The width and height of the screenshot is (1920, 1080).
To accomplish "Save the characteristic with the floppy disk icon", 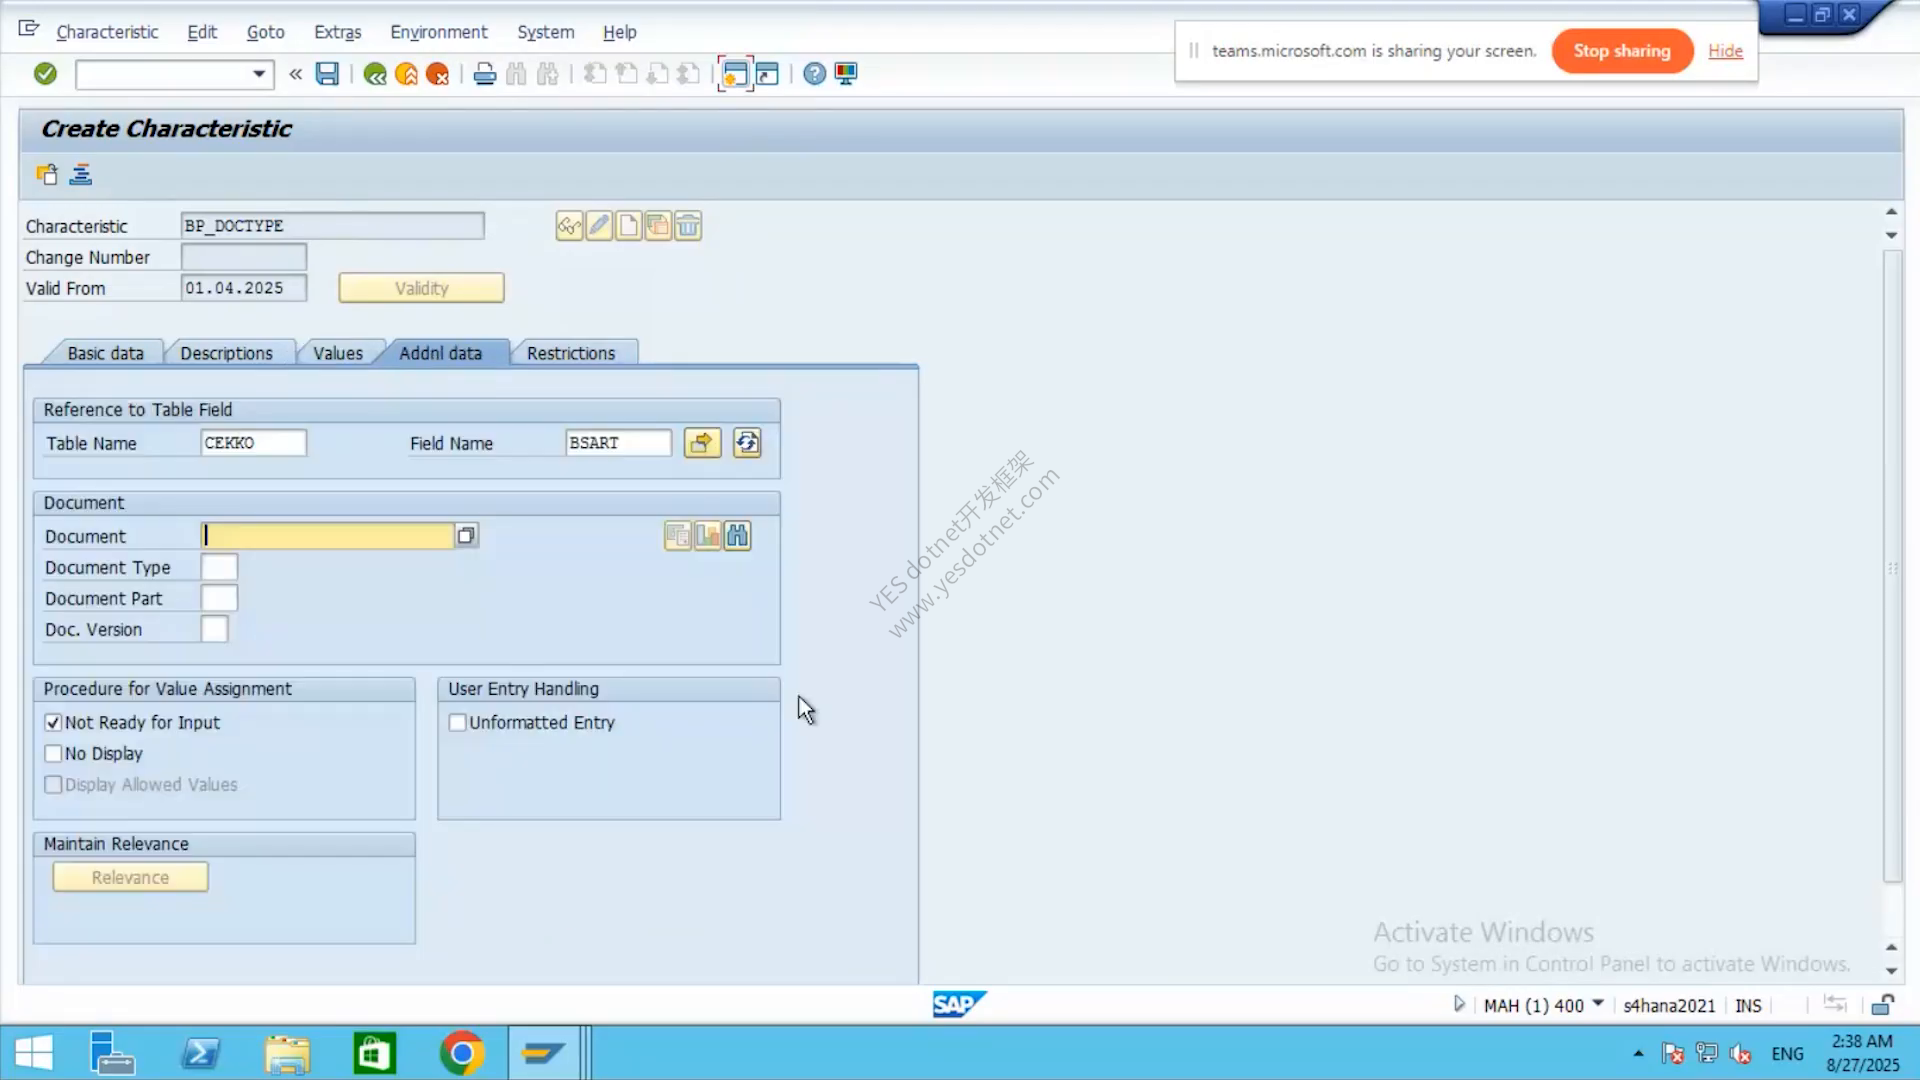I will pos(327,73).
